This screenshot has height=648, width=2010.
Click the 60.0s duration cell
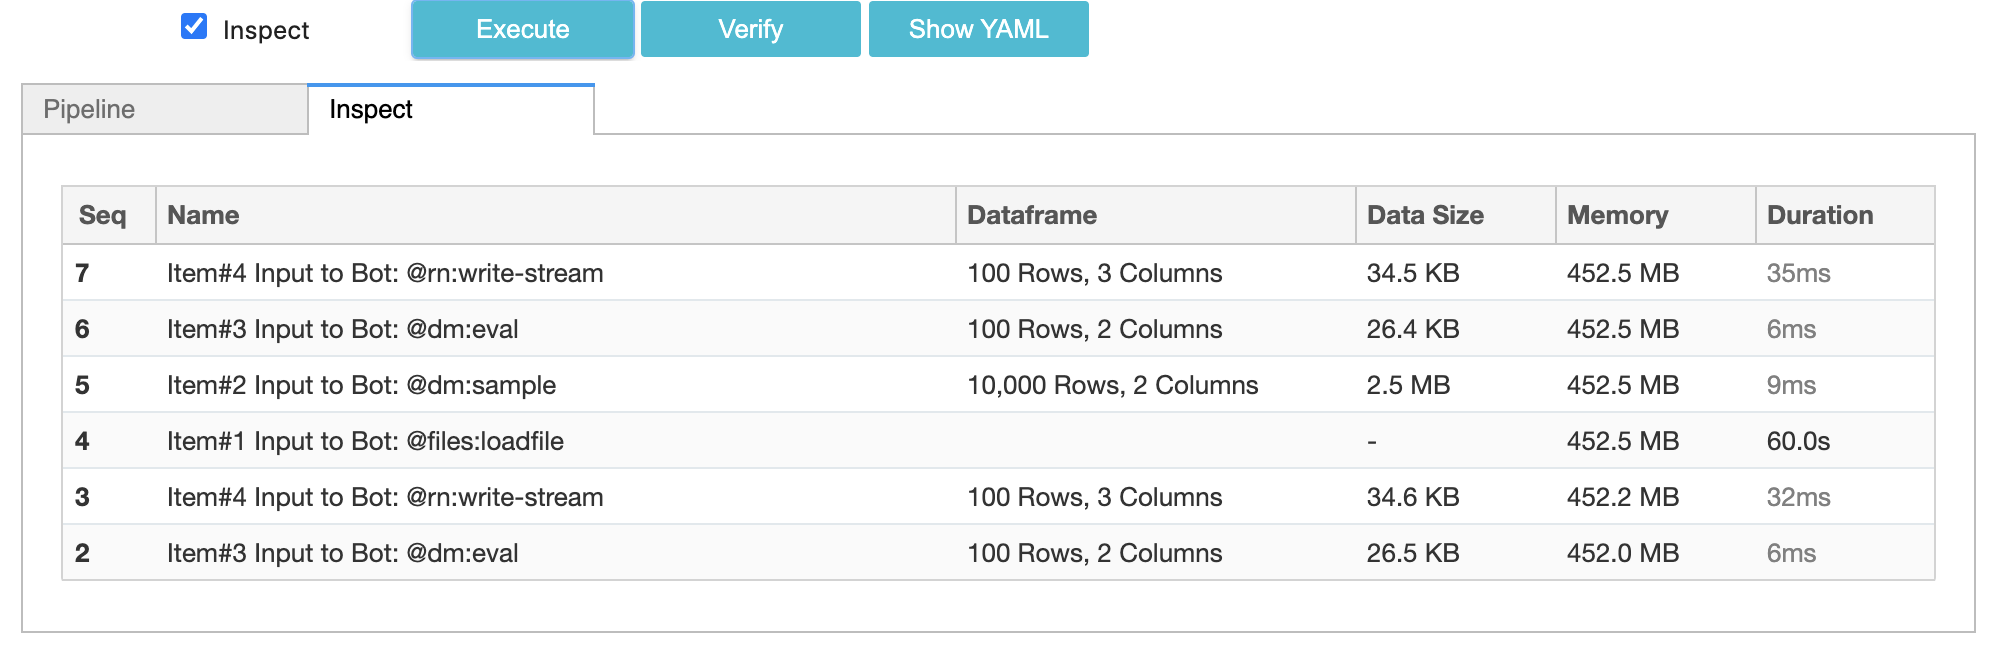[1798, 441]
